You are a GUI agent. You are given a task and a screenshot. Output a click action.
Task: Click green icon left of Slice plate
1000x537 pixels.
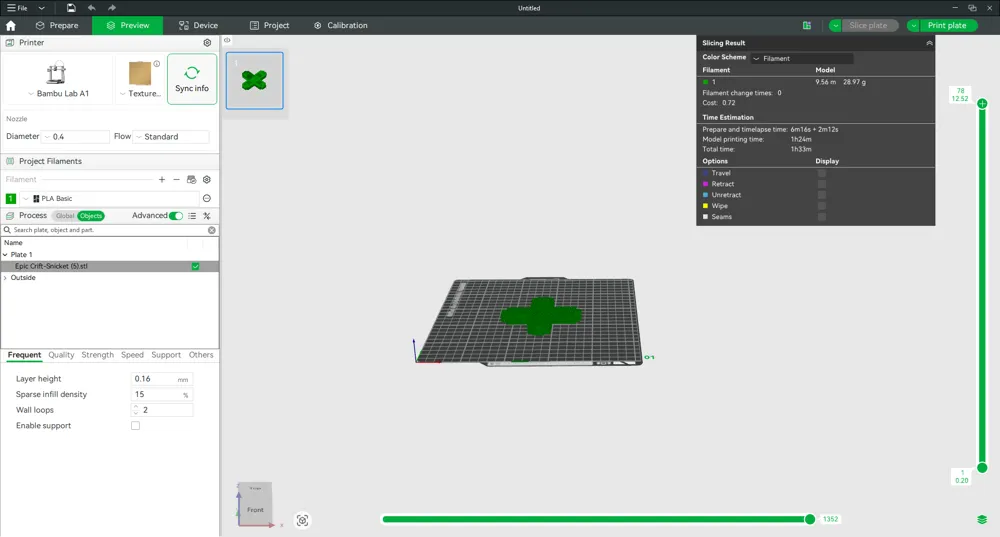tap(807, 26)
